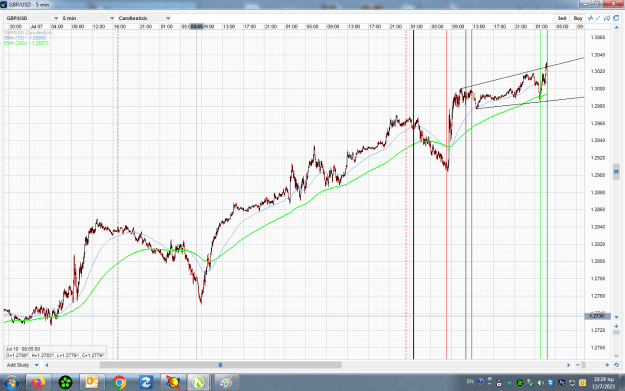The image size is (625, 391).
Task: Click the taskbar clock showing 13/7/2023
Action: (x=603, y=383)
